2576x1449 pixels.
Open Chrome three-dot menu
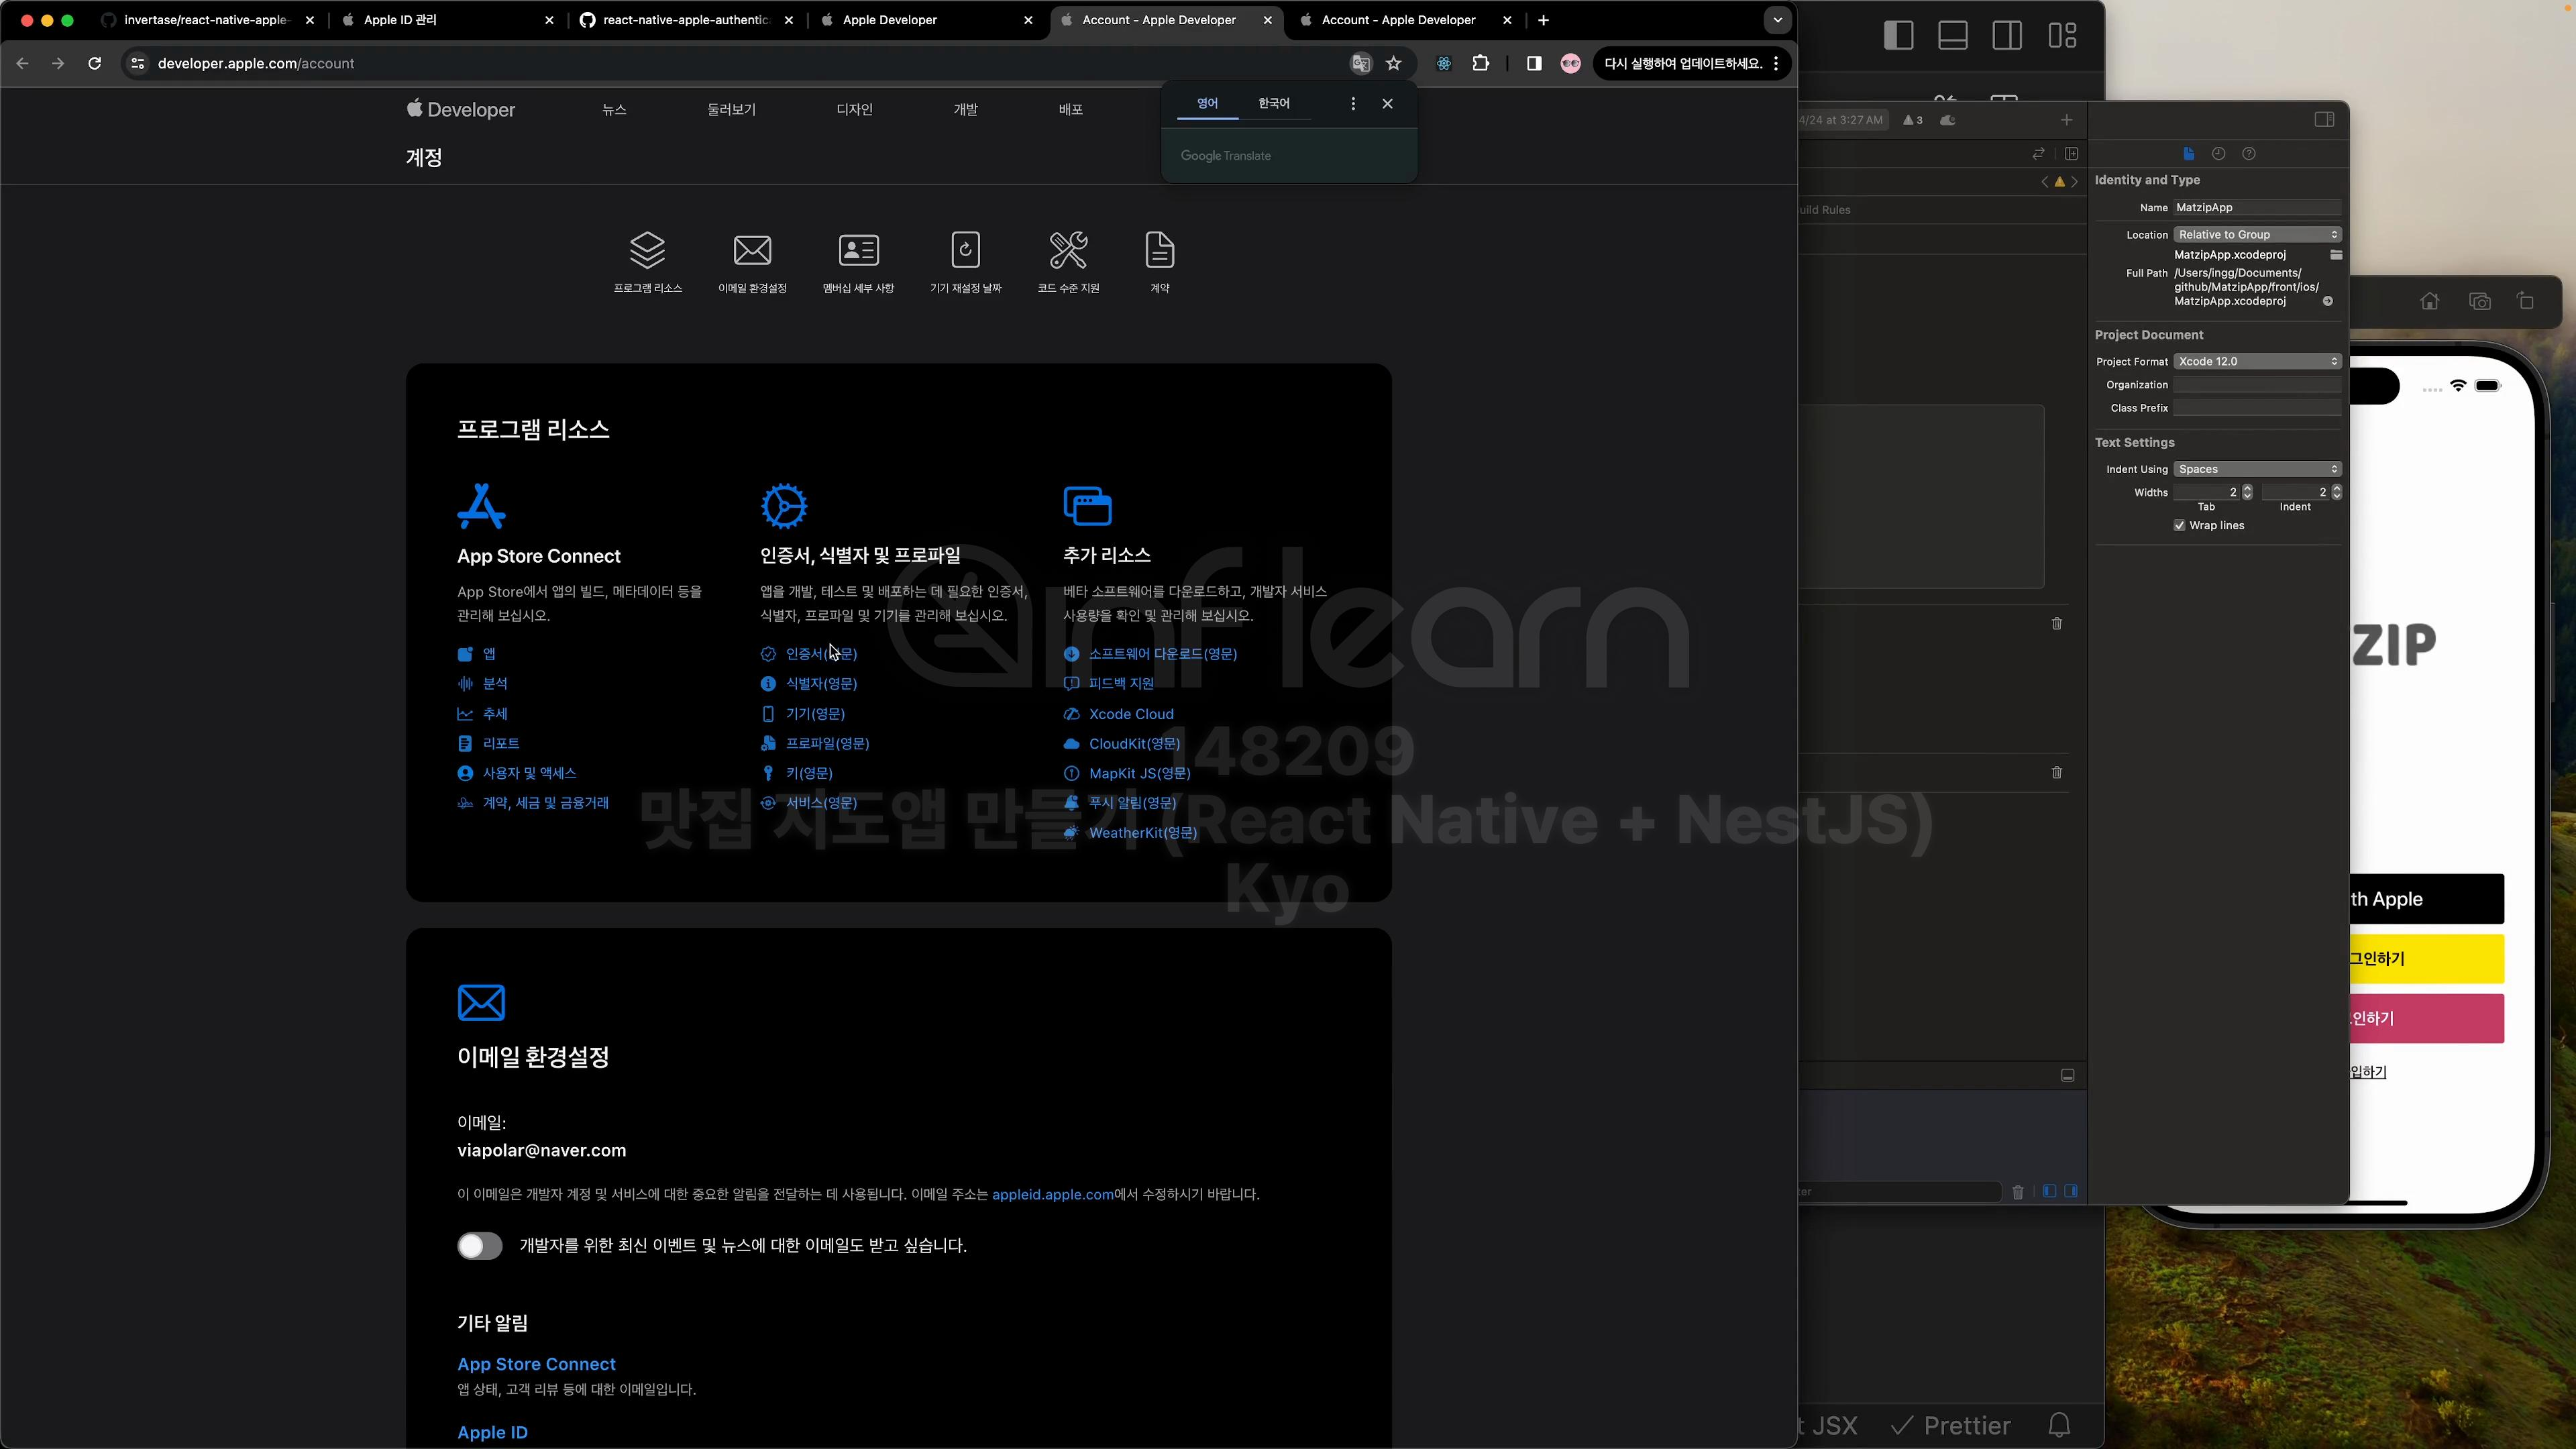click(1776, 63)
